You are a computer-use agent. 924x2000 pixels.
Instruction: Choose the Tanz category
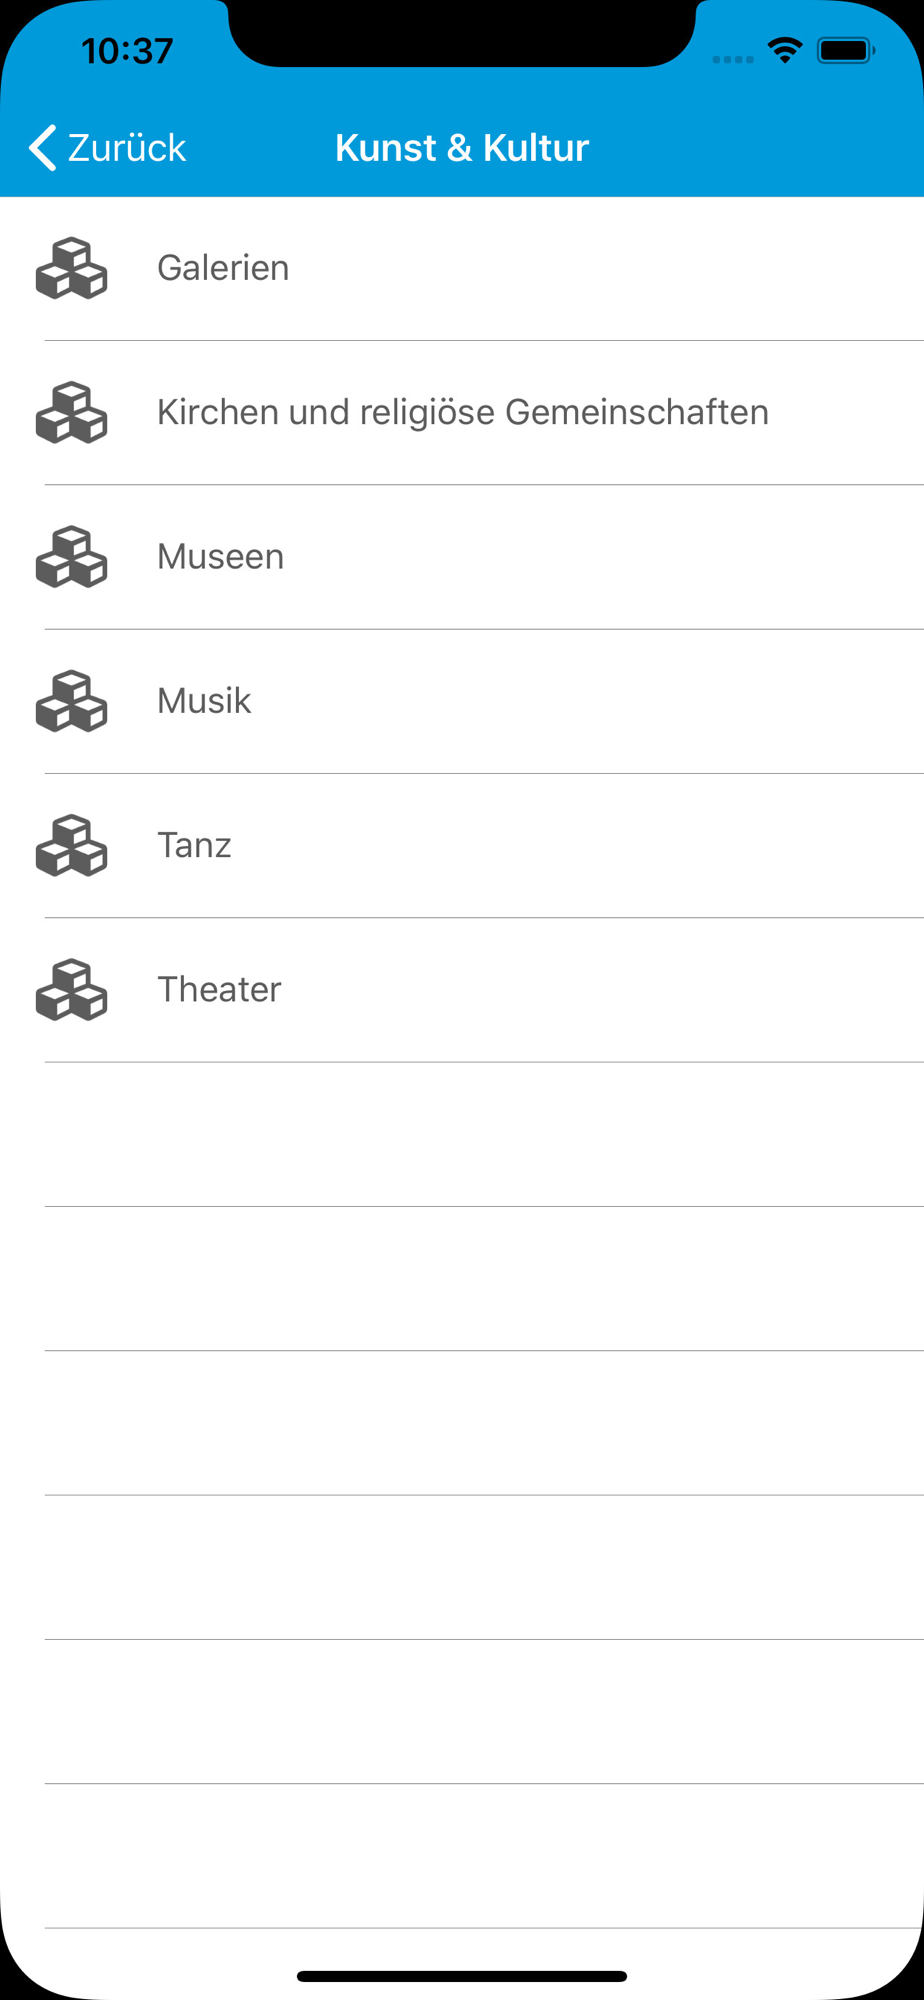point(462,845)
